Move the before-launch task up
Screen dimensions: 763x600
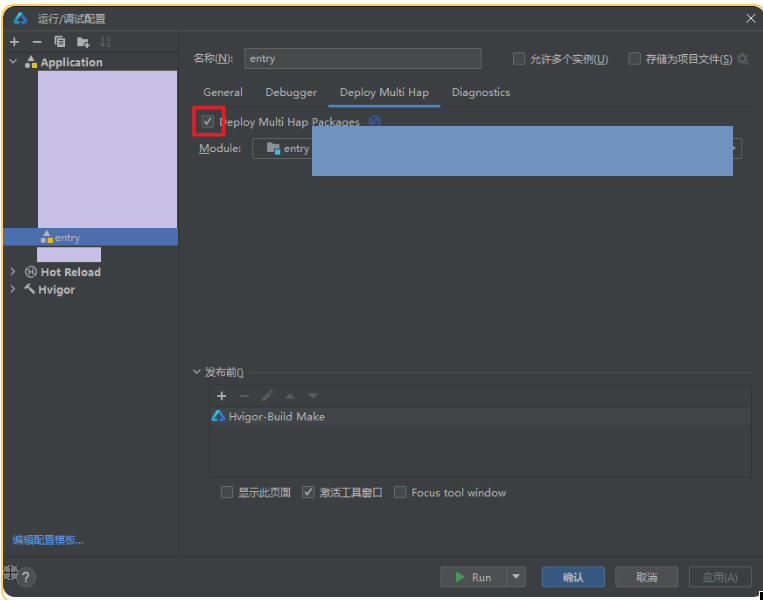(x=290, y=396)
